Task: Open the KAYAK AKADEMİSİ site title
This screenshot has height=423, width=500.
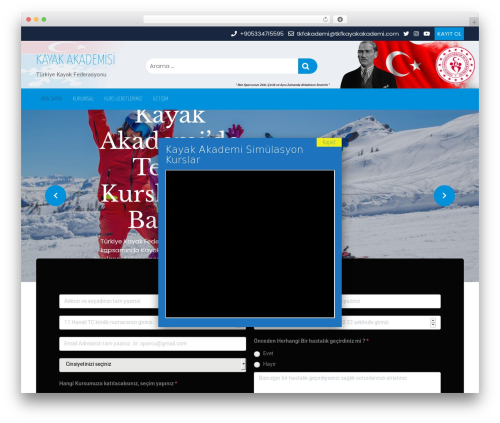Action: point(76,59)
